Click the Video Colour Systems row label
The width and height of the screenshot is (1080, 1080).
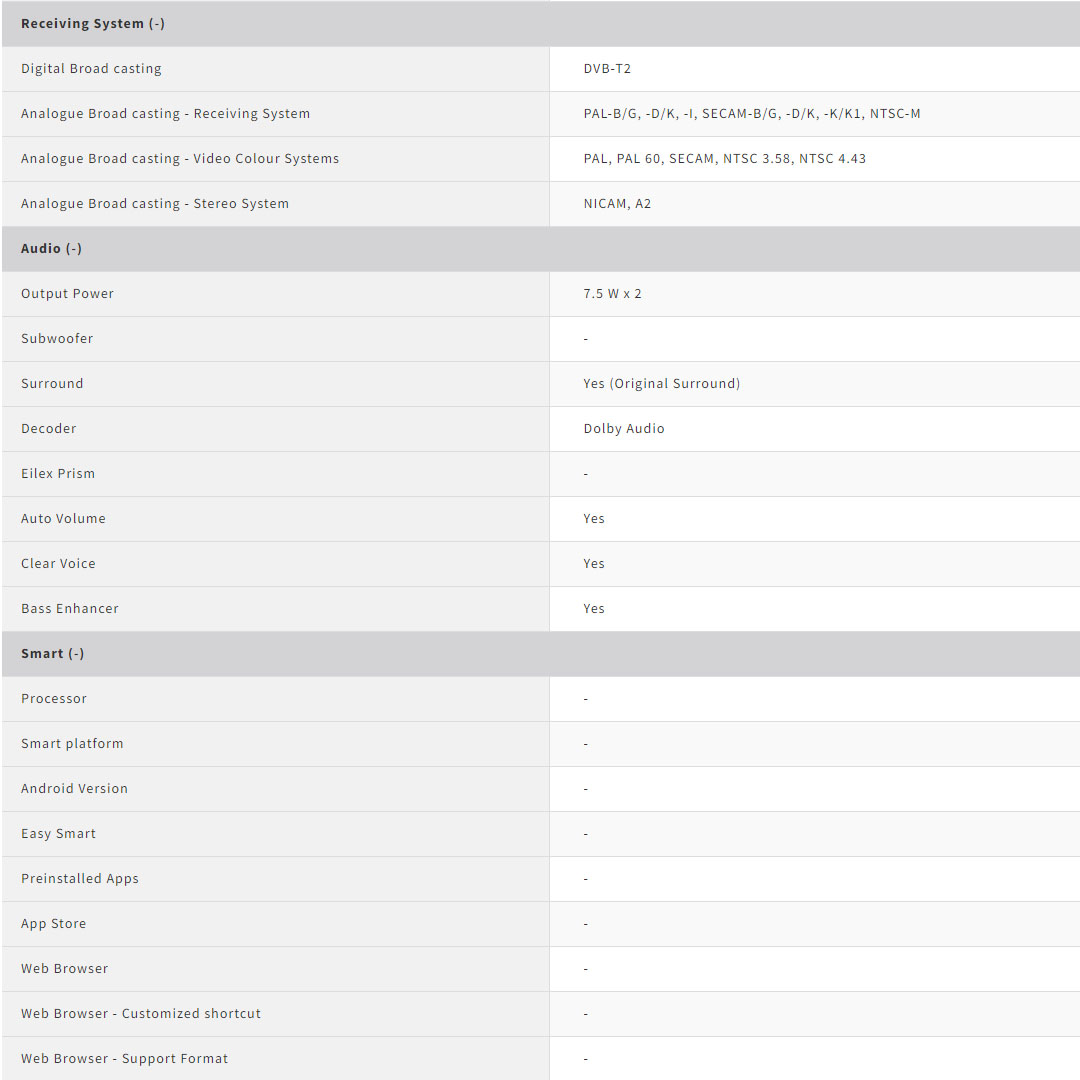click(x=180, y=159)
